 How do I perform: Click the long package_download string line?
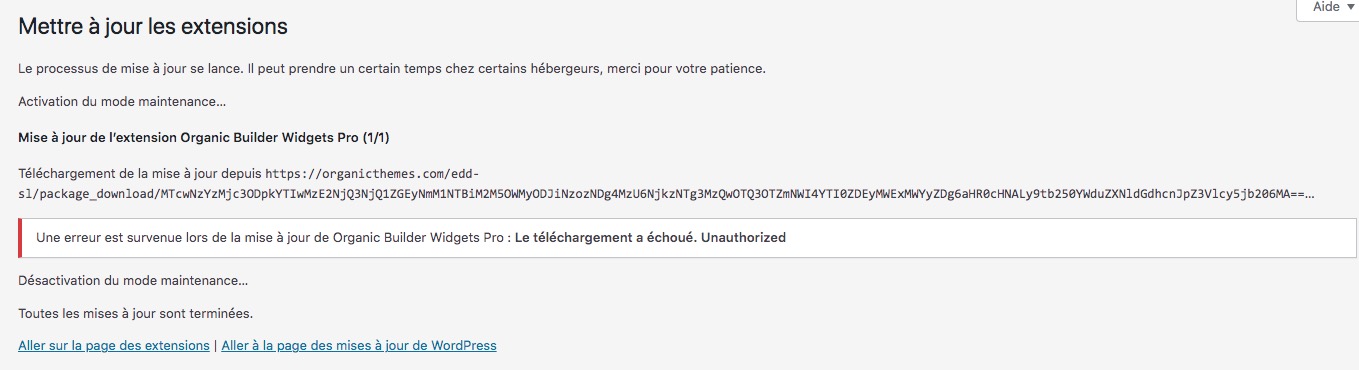coord(666,193)
